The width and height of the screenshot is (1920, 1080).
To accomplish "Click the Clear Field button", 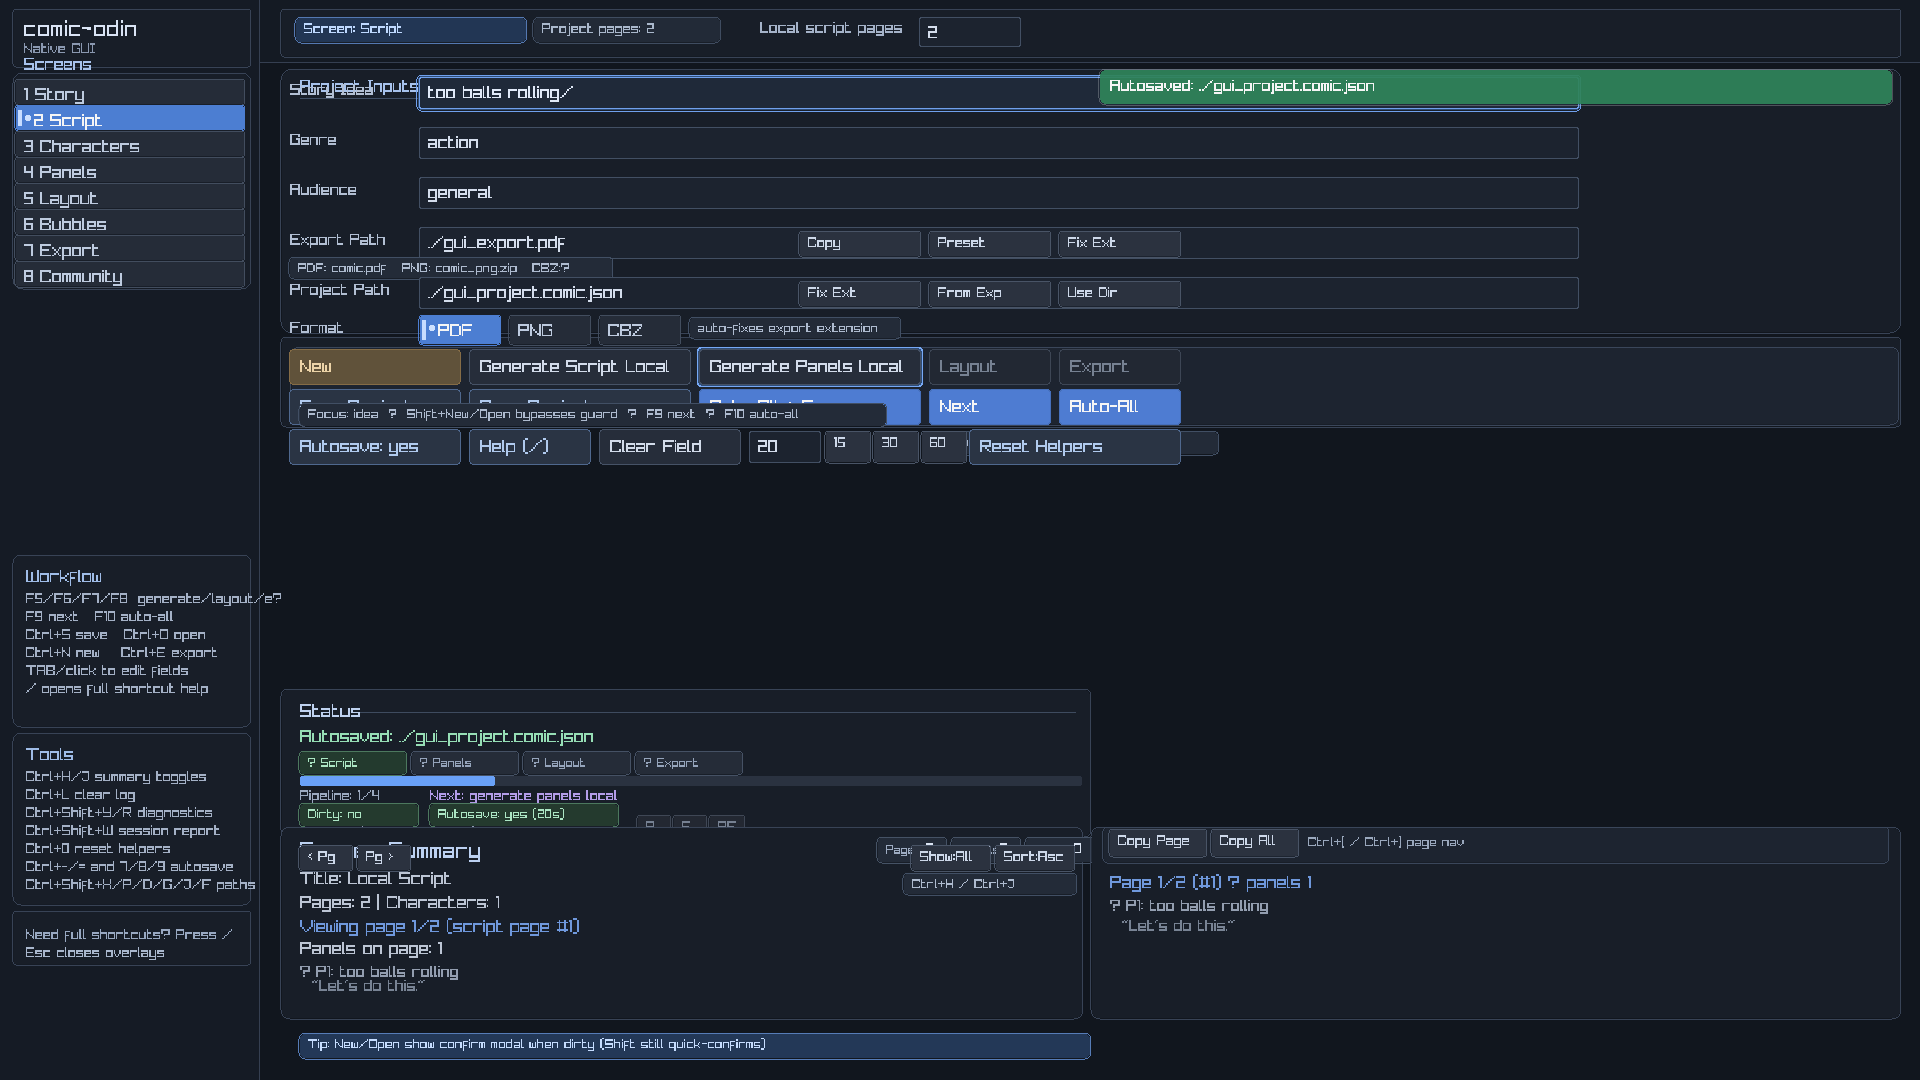I will tap(670, 447).
